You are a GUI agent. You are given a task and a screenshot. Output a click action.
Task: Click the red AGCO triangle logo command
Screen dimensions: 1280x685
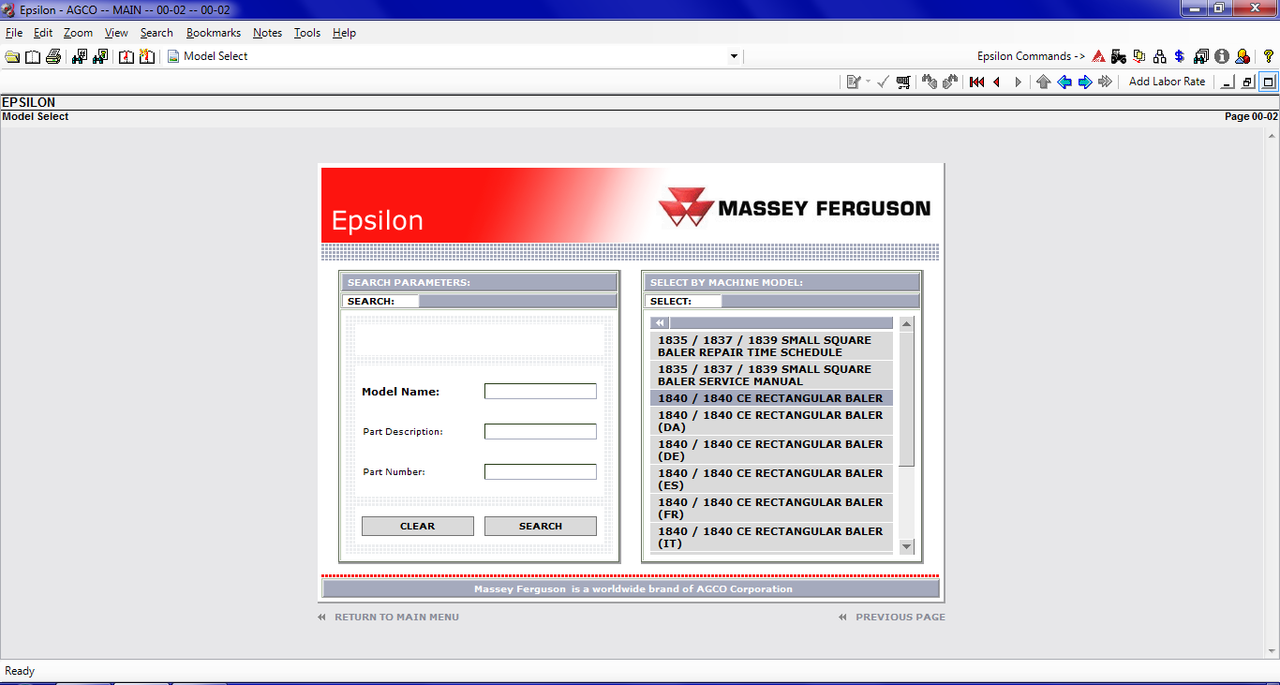pyautogui.click(x=1098, y=56)
